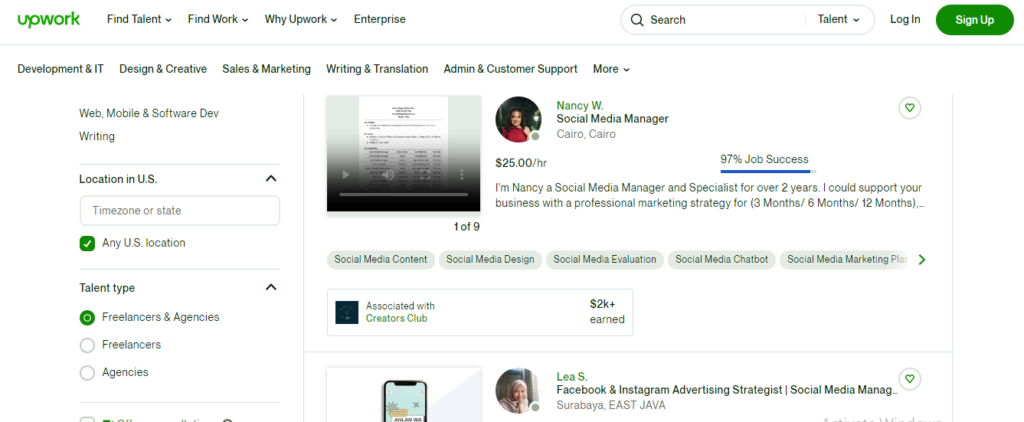Click Nancy's Social Media Manager title
The image size is (1024, 422).
tap(613, 119)
